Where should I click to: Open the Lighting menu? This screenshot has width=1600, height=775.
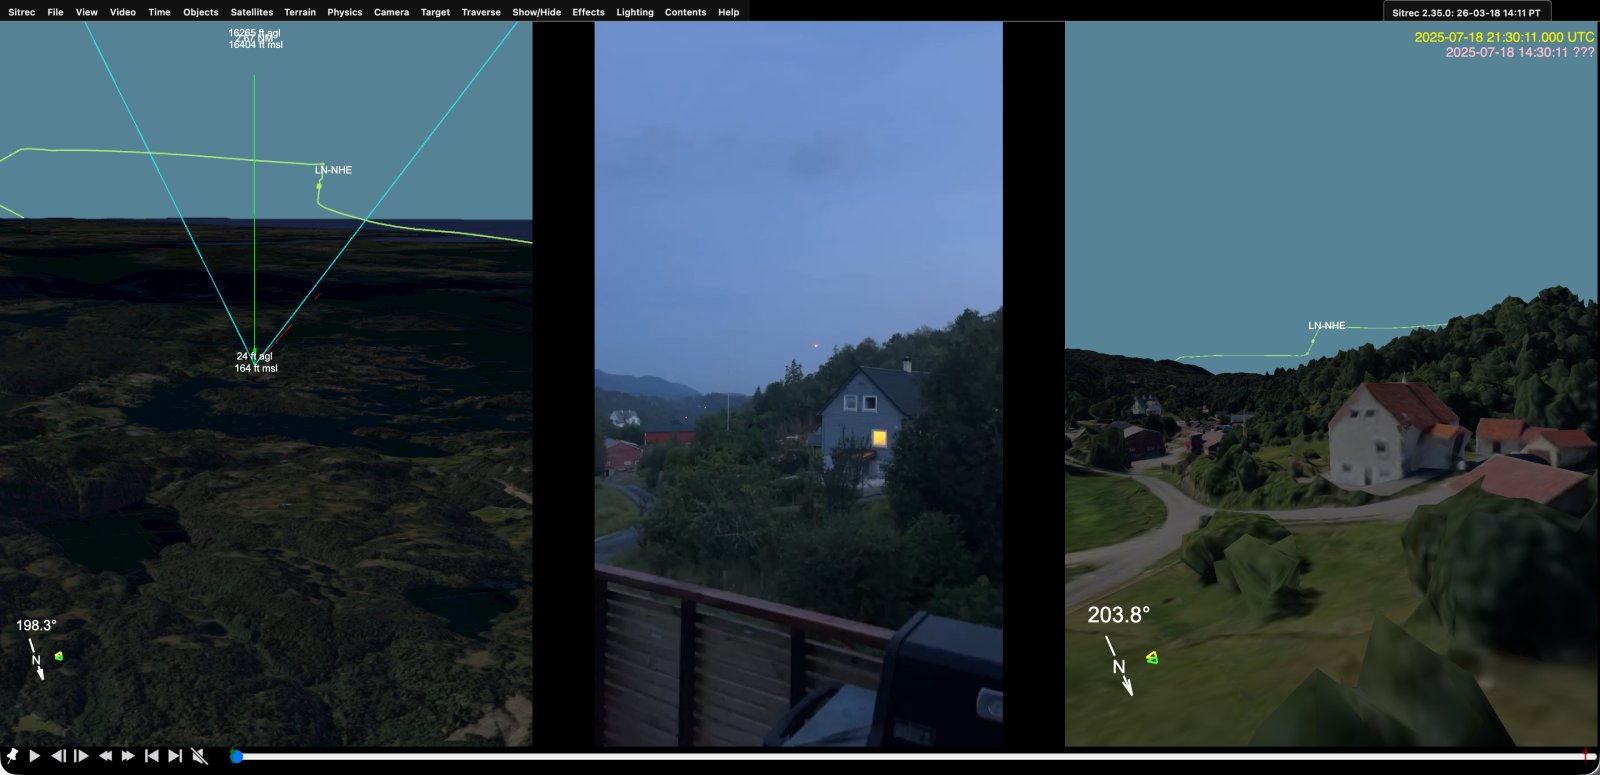[x=634, y=12]
